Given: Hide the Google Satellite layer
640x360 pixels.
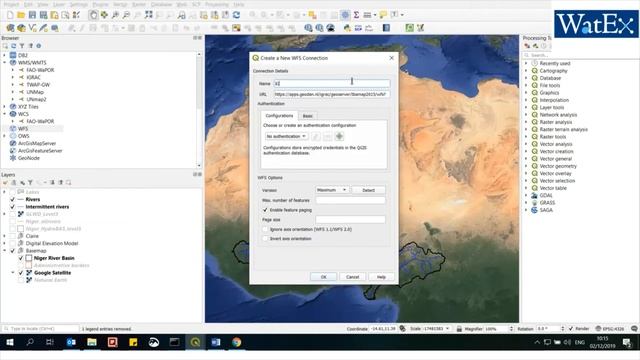Looking at the screenshot, I should [21, 273].
